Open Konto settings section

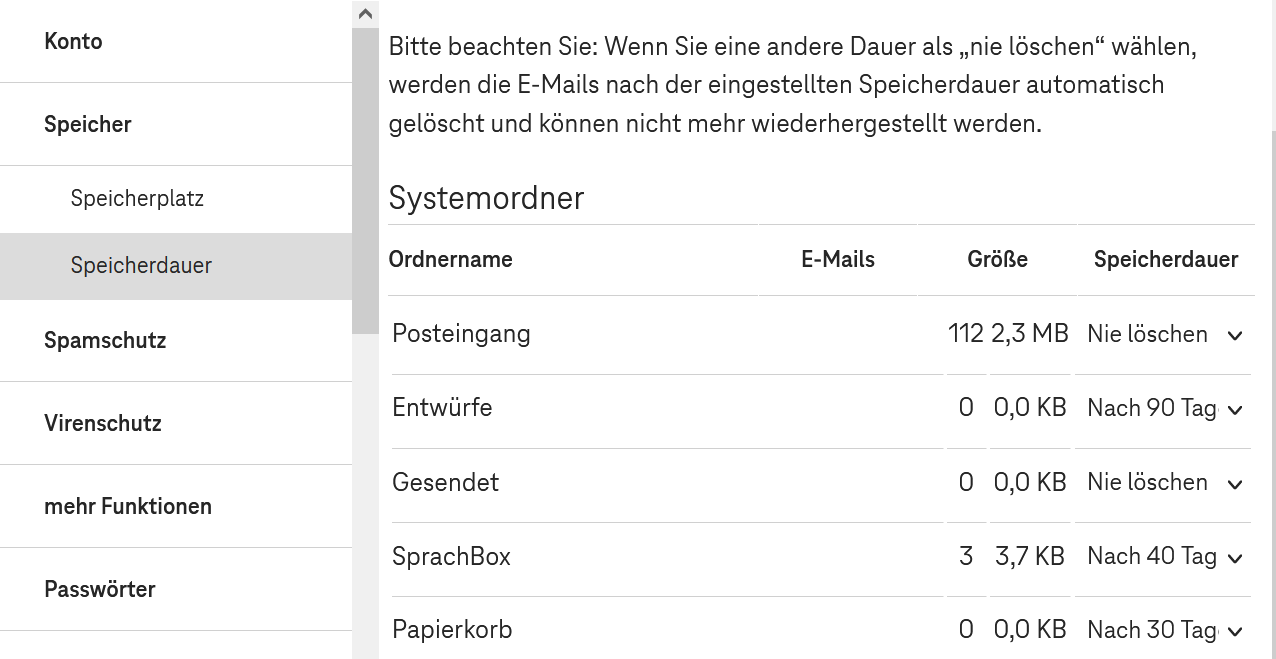(74, 42)
